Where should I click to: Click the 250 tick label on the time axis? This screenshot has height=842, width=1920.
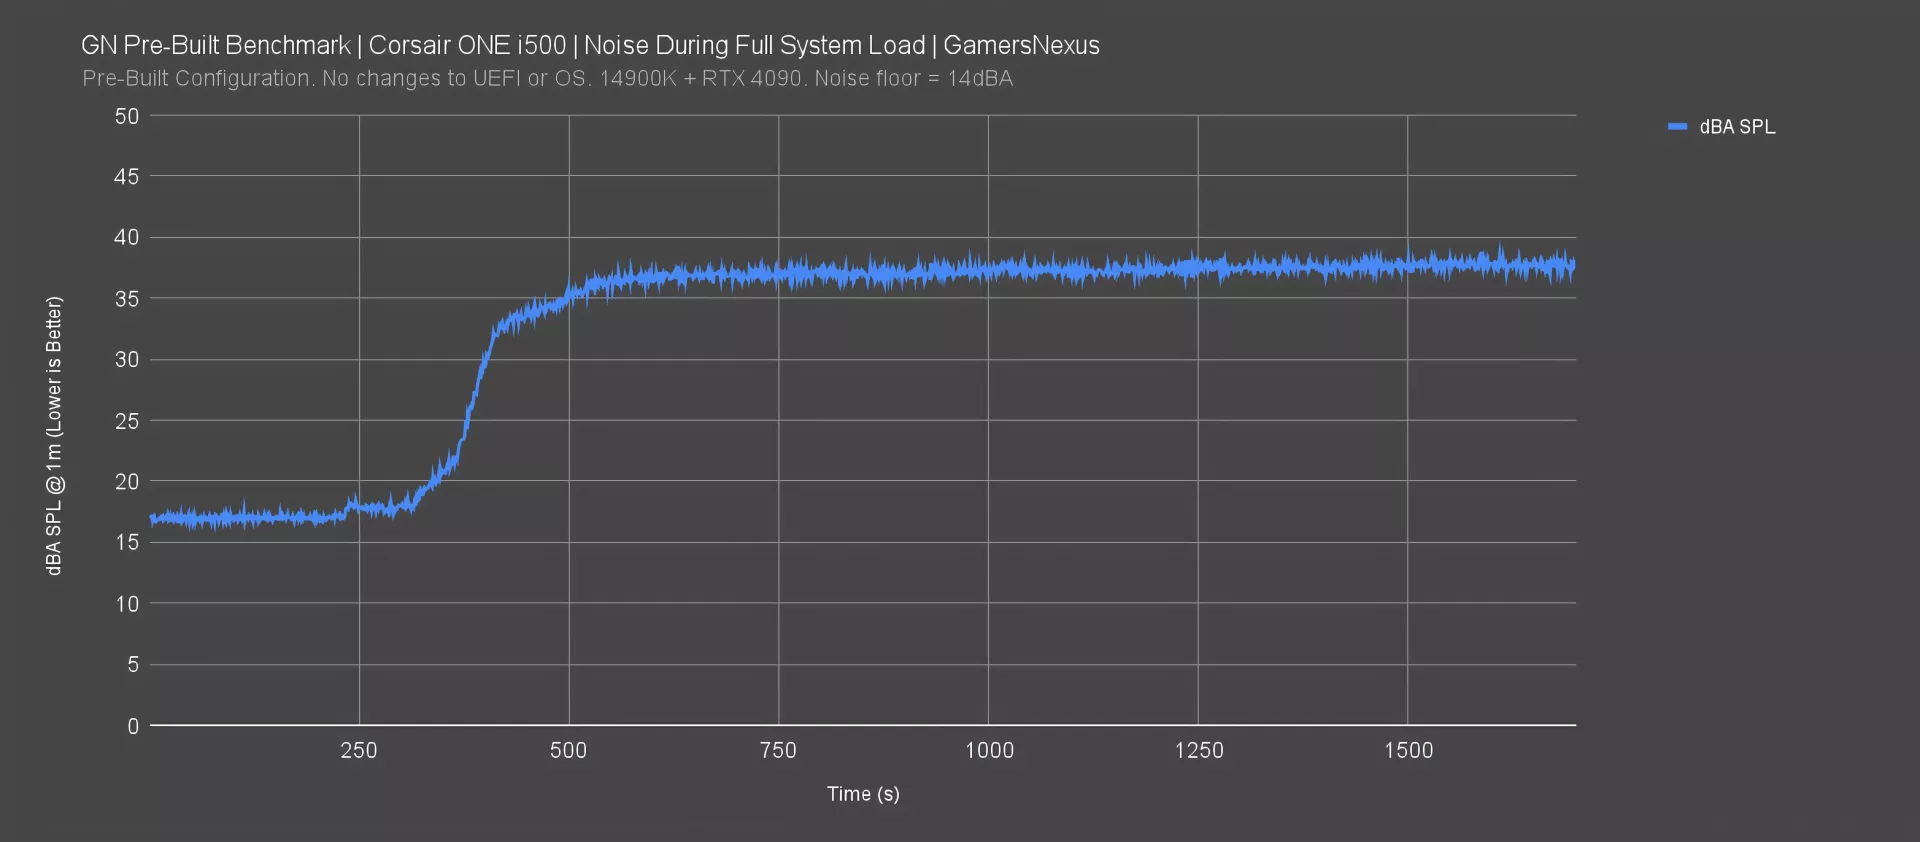pos(359,750)
